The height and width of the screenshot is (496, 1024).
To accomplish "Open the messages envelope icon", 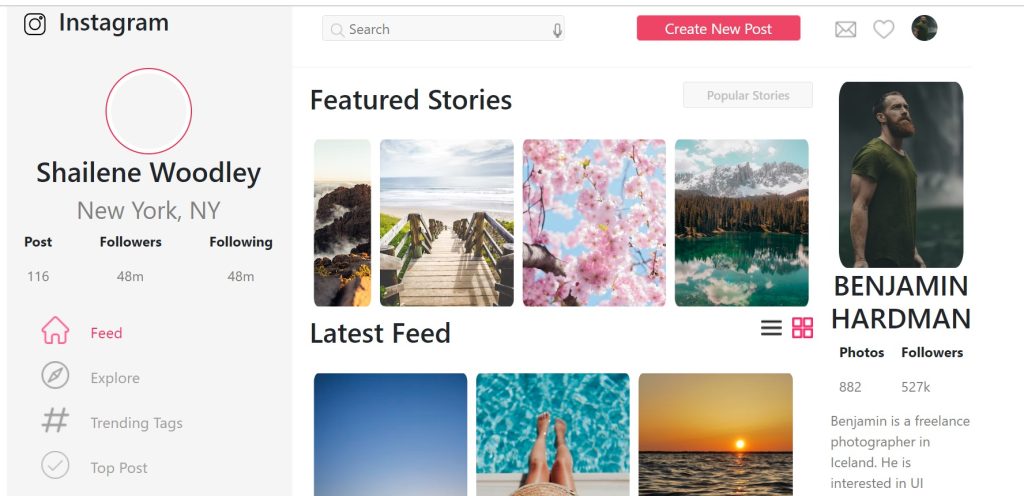I will click(x=845, y=30).
